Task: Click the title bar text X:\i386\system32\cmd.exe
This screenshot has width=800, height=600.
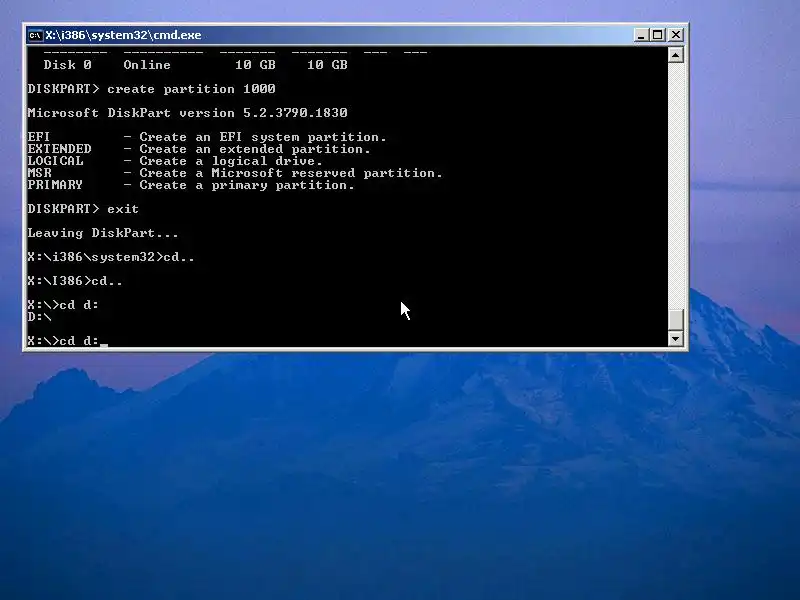Action: tap(123, 35)
